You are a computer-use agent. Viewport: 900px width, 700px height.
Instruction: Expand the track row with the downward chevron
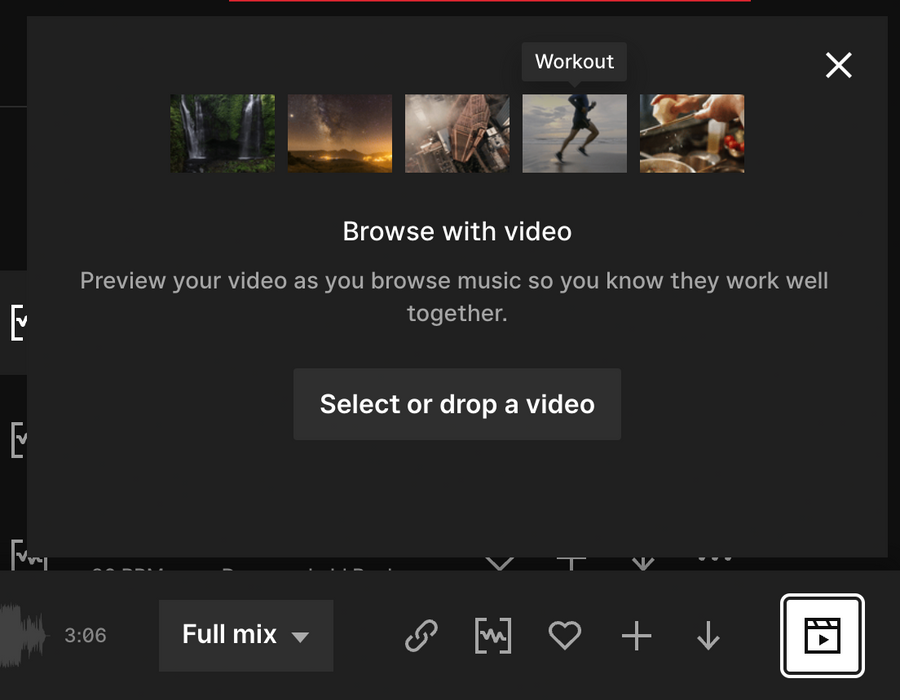click(500, 563)
